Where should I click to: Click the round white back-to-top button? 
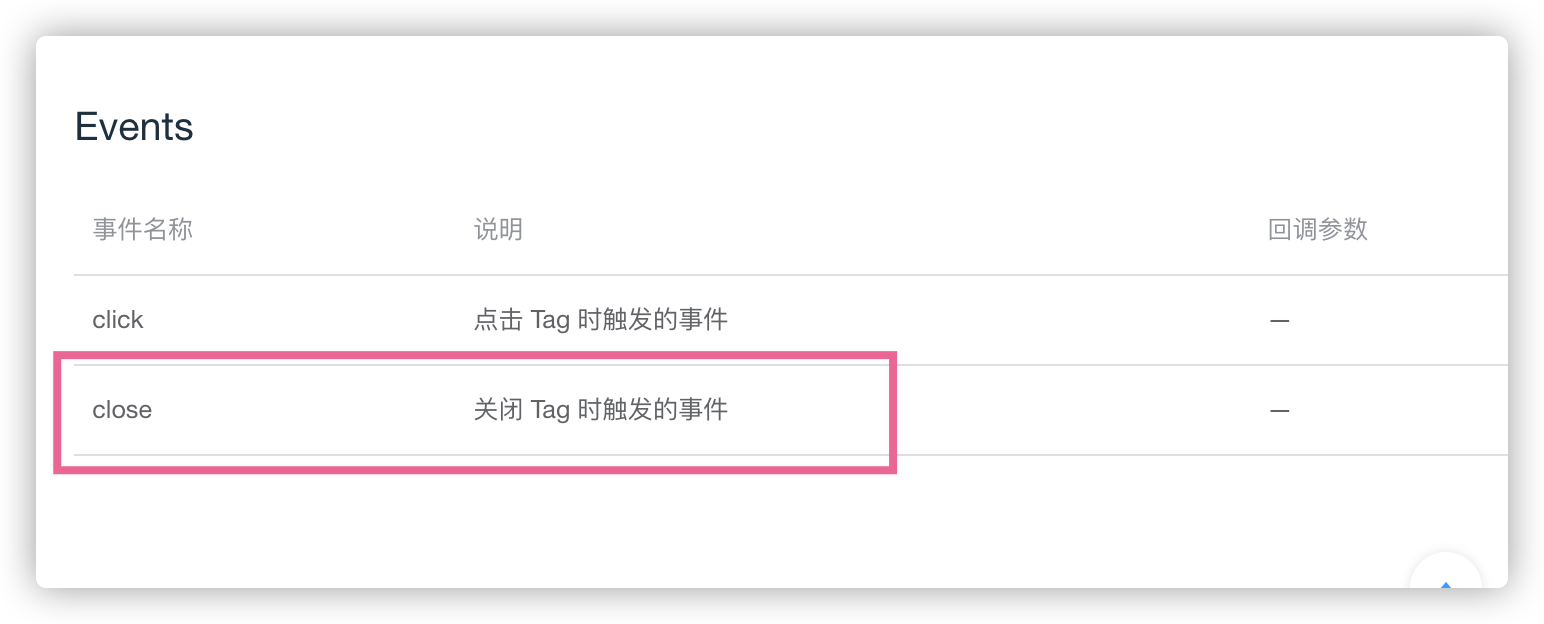tap(1446, 570)
